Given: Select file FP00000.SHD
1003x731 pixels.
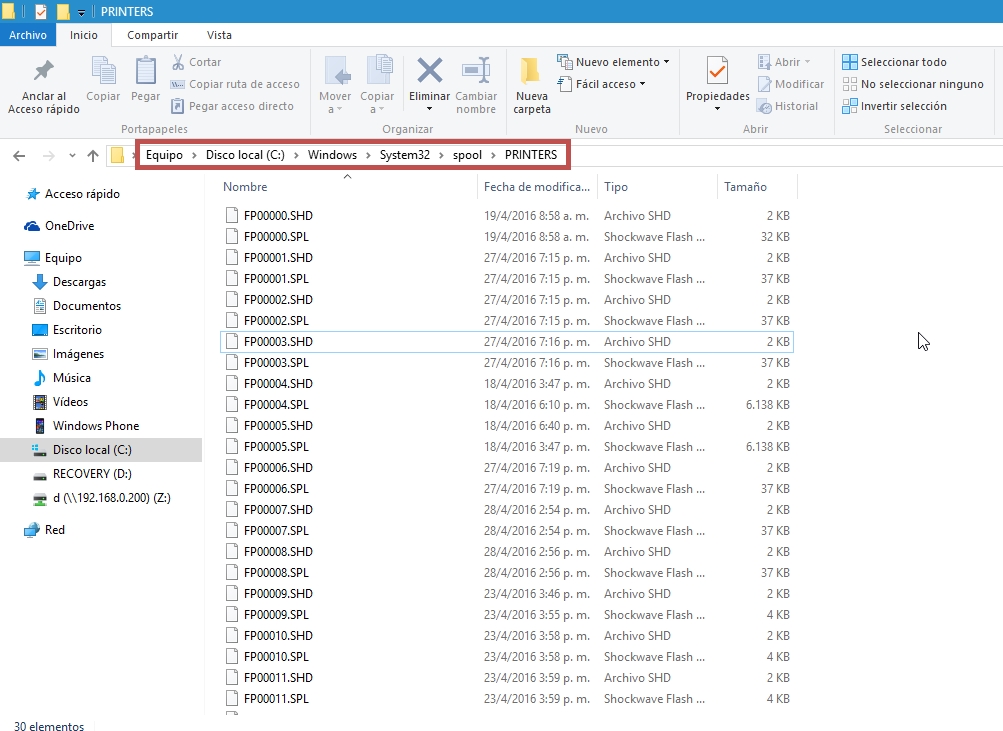Looking at the screenshot, I should (507, 216).
